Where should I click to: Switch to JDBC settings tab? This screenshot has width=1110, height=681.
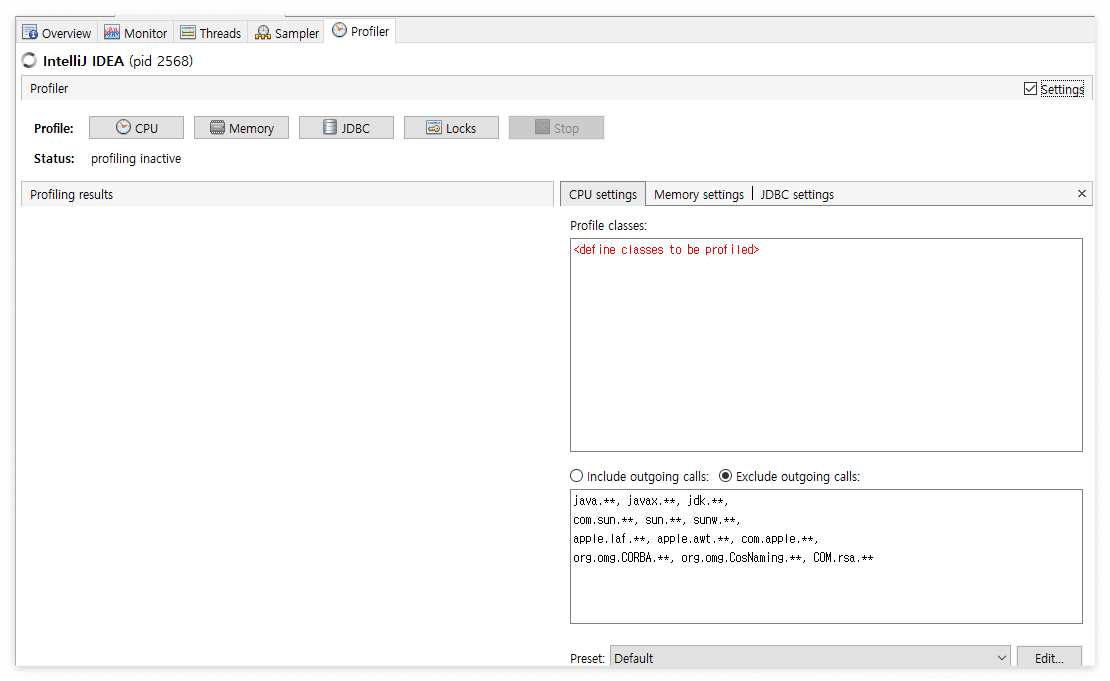pos(797,195)
